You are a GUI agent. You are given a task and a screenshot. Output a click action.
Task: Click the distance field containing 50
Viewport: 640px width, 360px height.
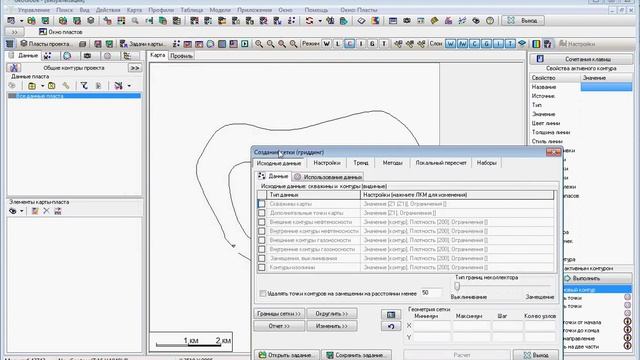point(431,293)
